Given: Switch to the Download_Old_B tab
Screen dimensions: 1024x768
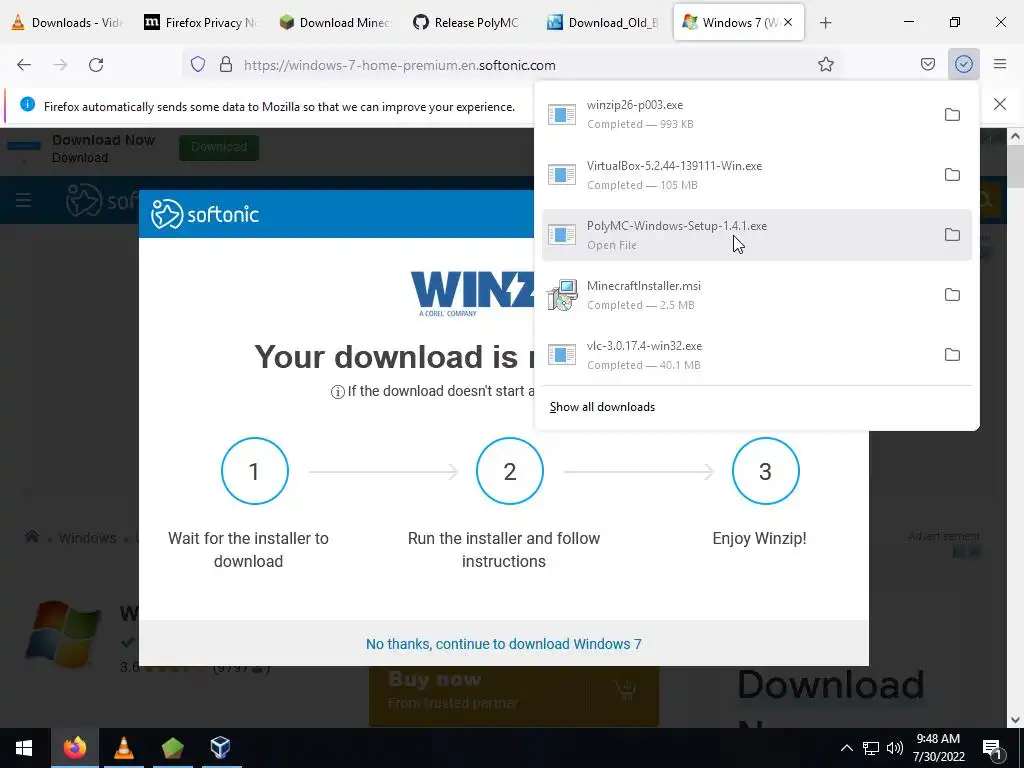Looking at the screenshot, I should pos(603,22).
